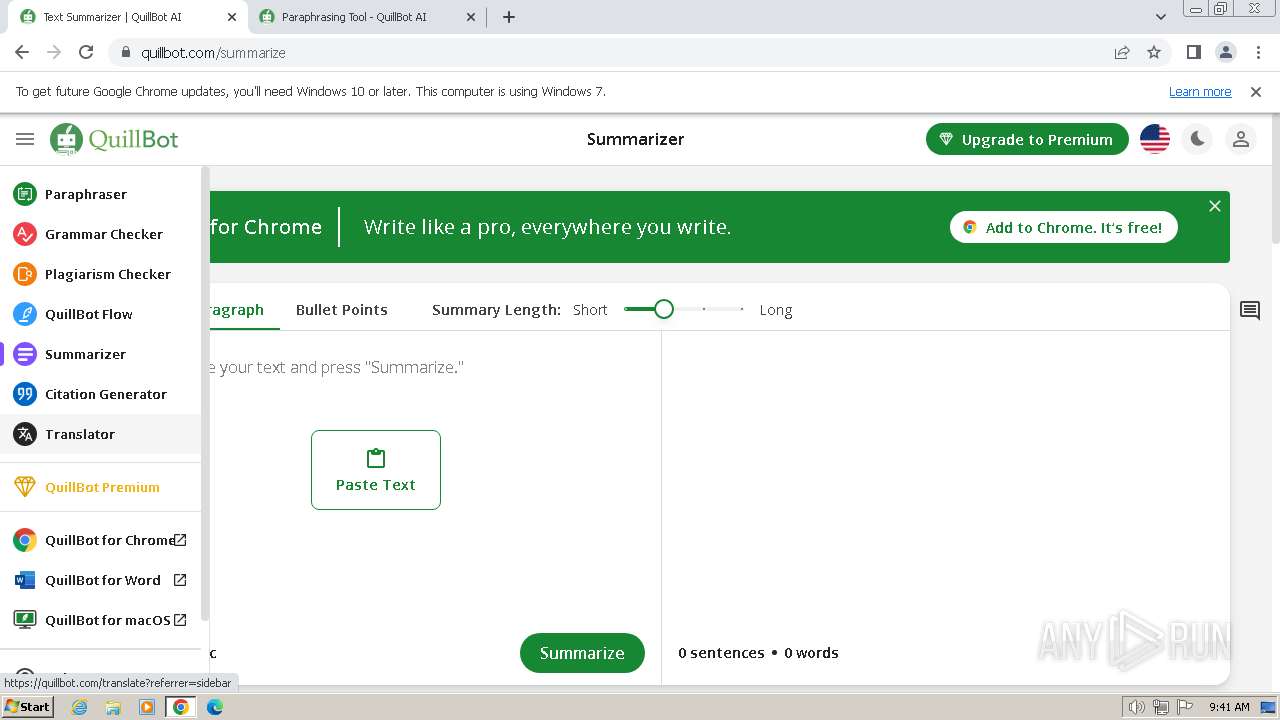Open QuillBot Premium in the sidebar
Screen dimensions: 1280x720
pos(100,487)
